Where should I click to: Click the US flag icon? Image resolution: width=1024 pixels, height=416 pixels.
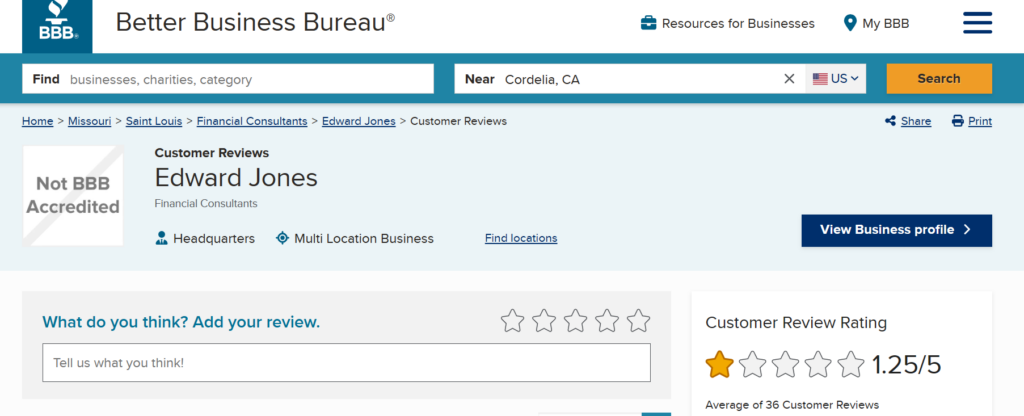(x=820, y=79)
